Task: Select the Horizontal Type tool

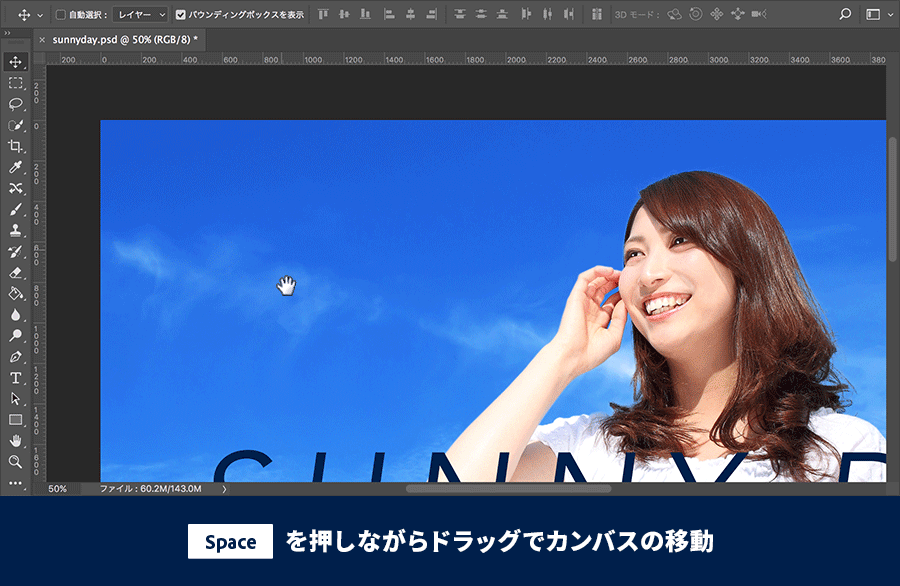Action: pyautogui.click(x=15, y=378)
